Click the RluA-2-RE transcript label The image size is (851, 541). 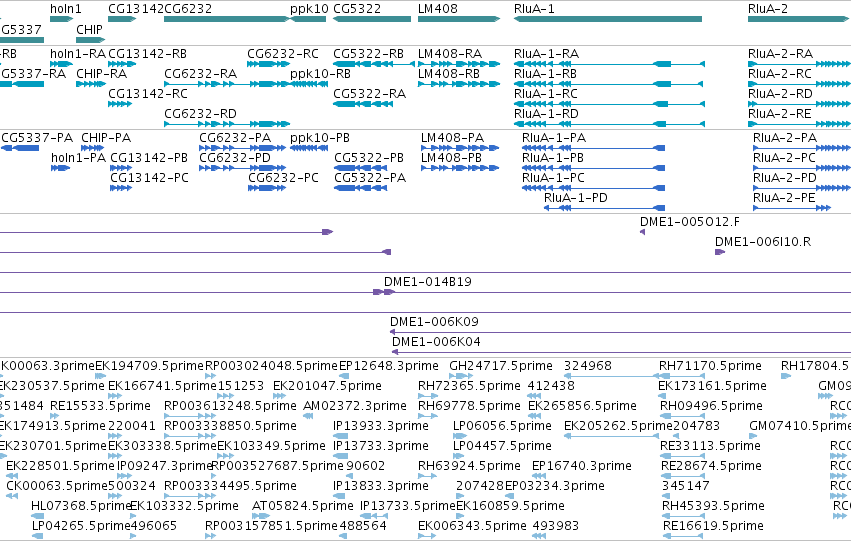779,114
